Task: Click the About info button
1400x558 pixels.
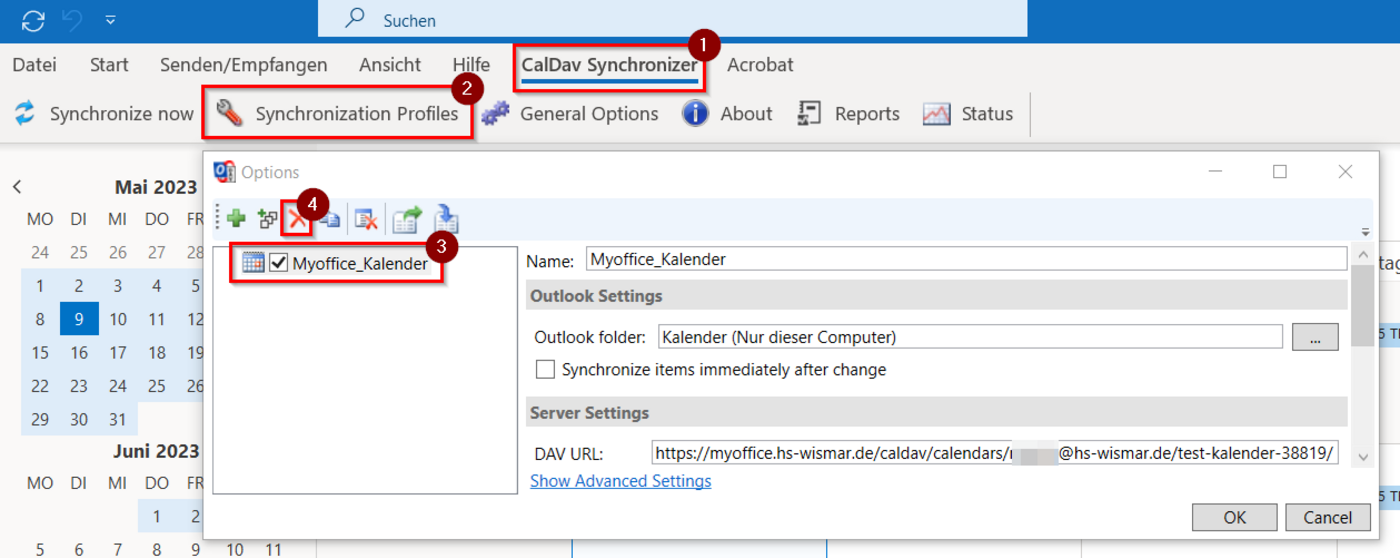Action: [x=727, y=114]
